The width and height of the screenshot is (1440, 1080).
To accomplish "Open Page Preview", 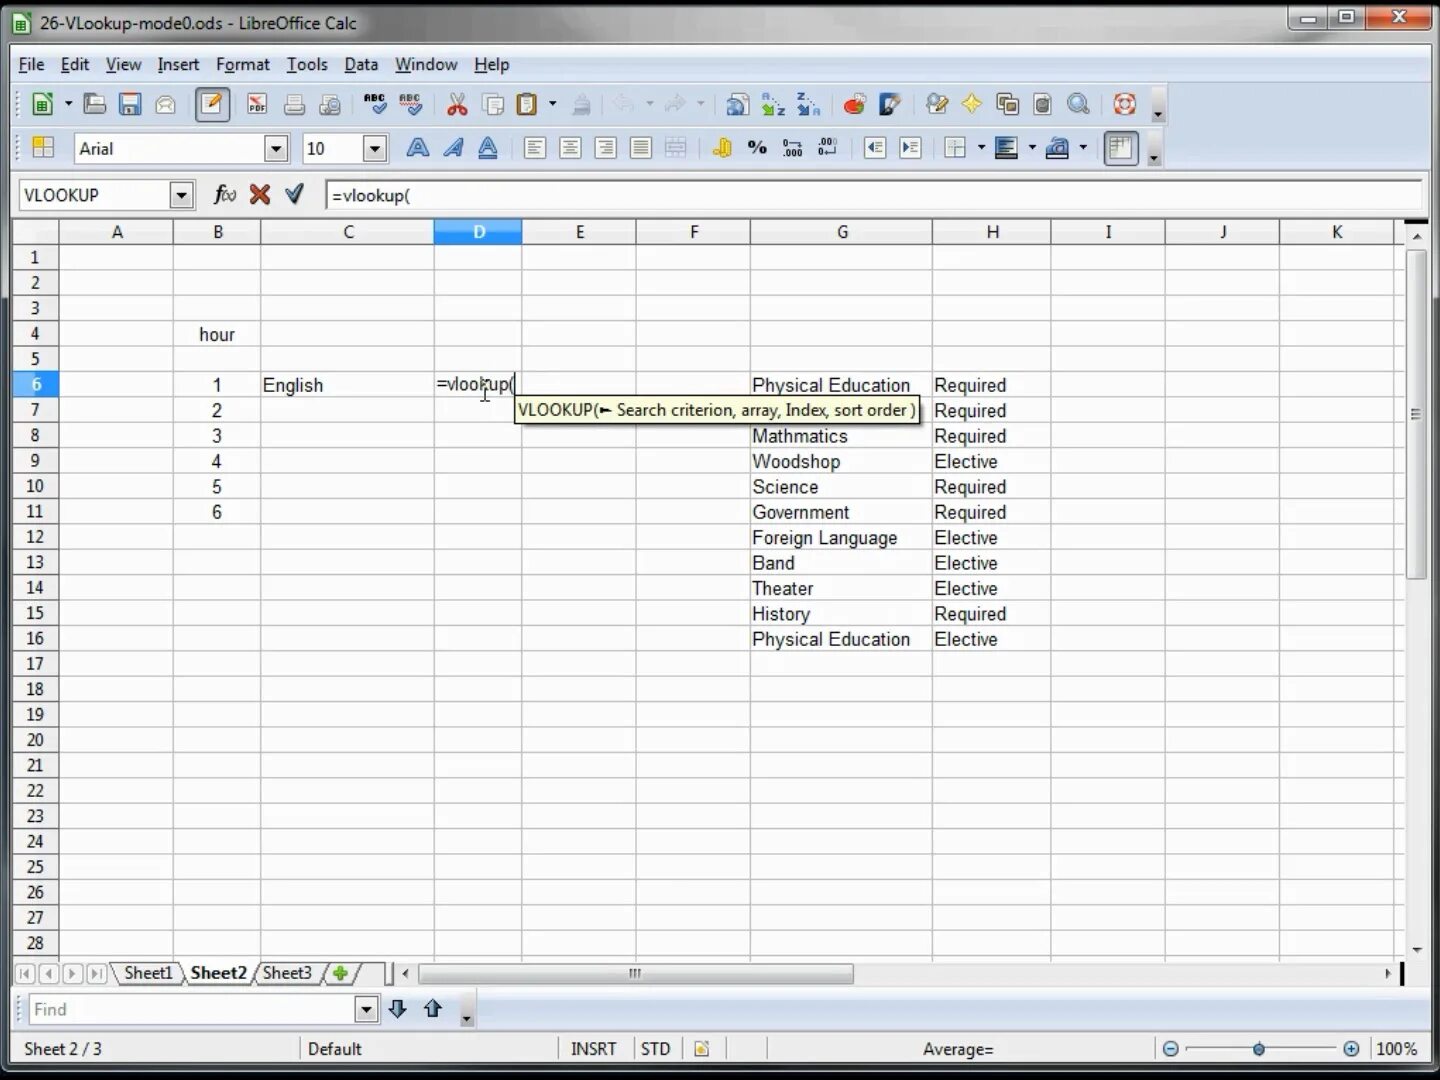I will pyautogui.click(x=329, y=104).
